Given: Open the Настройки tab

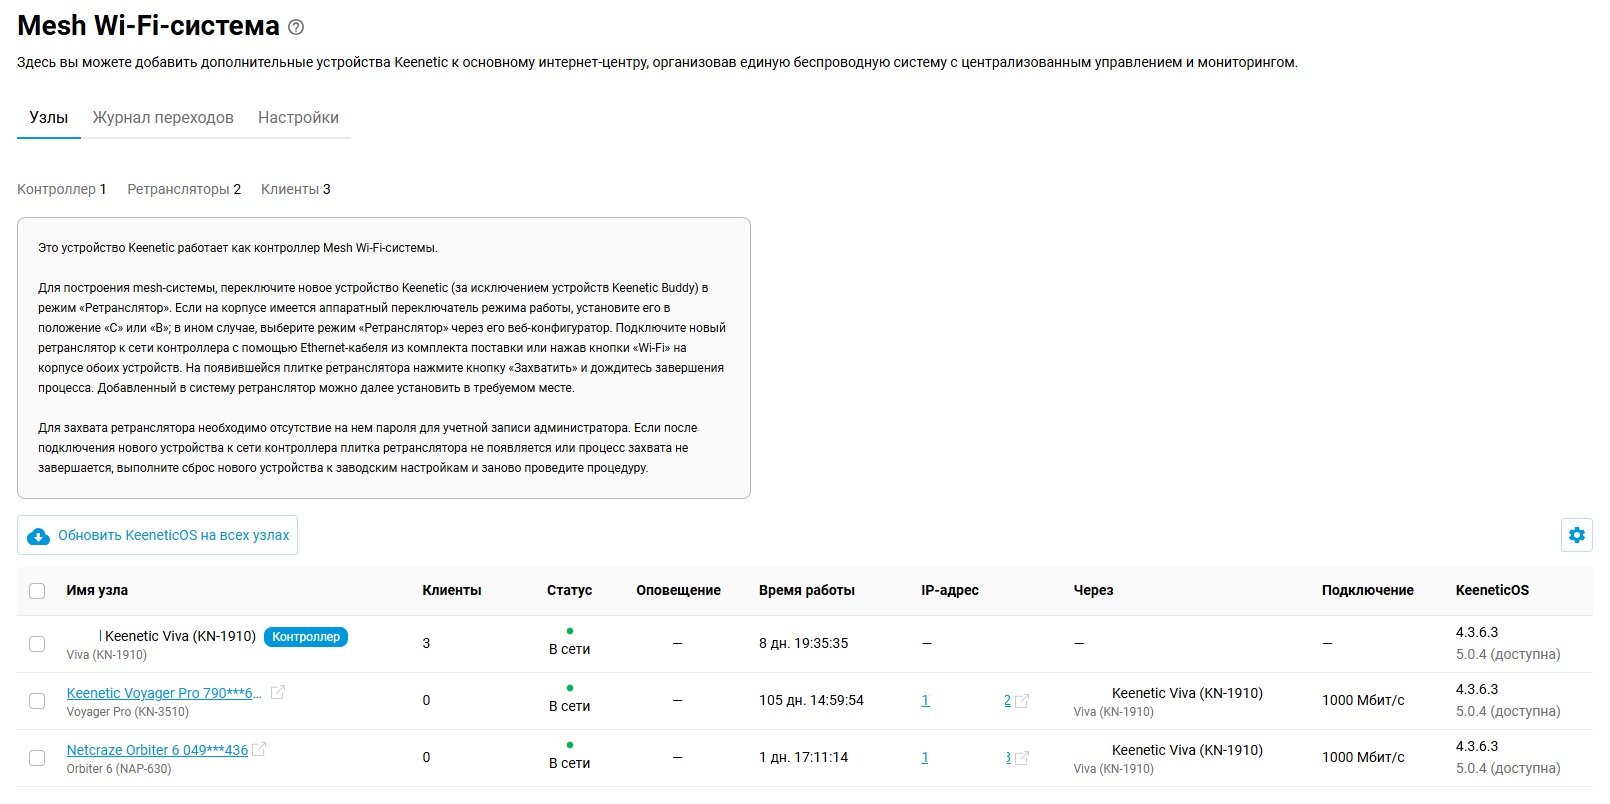Looking at the screenshot, I should (298, 118).
